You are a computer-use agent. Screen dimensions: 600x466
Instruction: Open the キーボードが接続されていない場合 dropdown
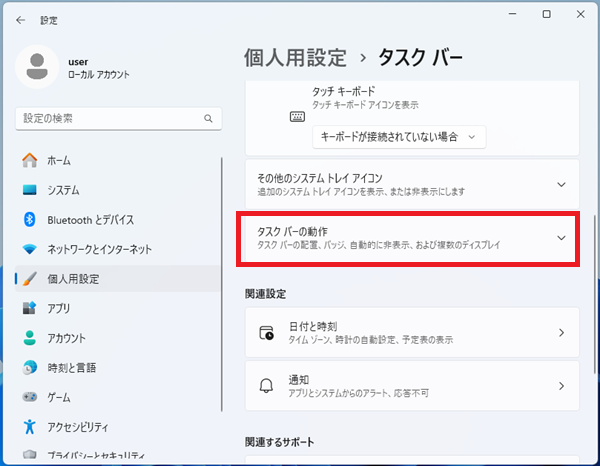click(398, 136)
